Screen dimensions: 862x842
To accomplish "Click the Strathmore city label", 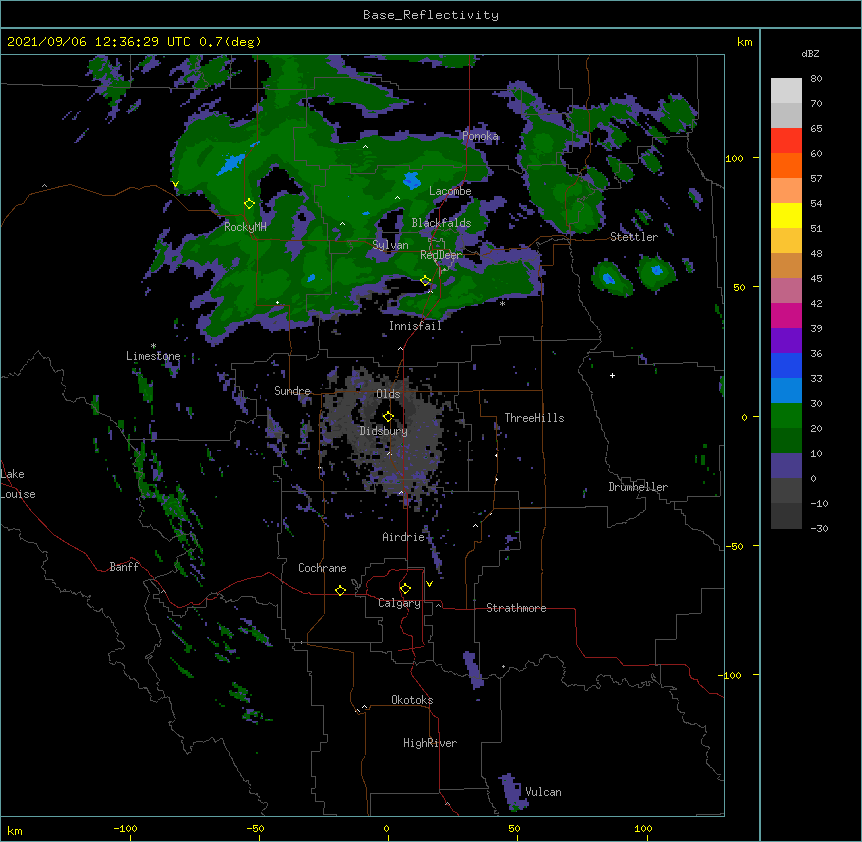I will pos(516,608).
